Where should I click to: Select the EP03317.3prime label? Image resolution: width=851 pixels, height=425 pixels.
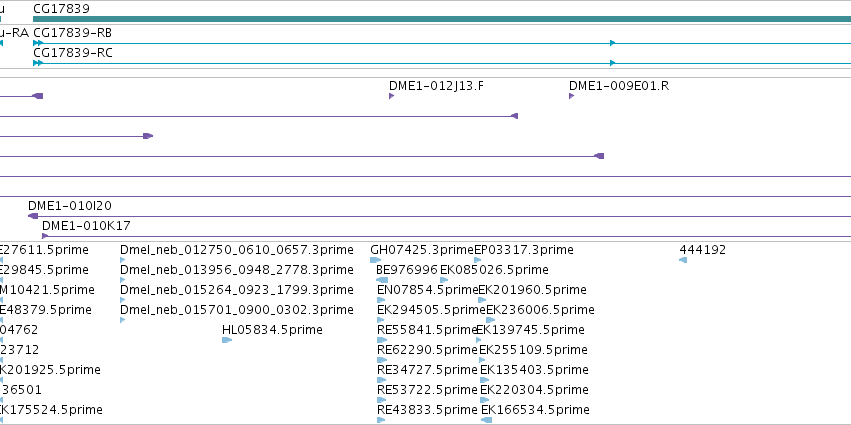[524, 250]
